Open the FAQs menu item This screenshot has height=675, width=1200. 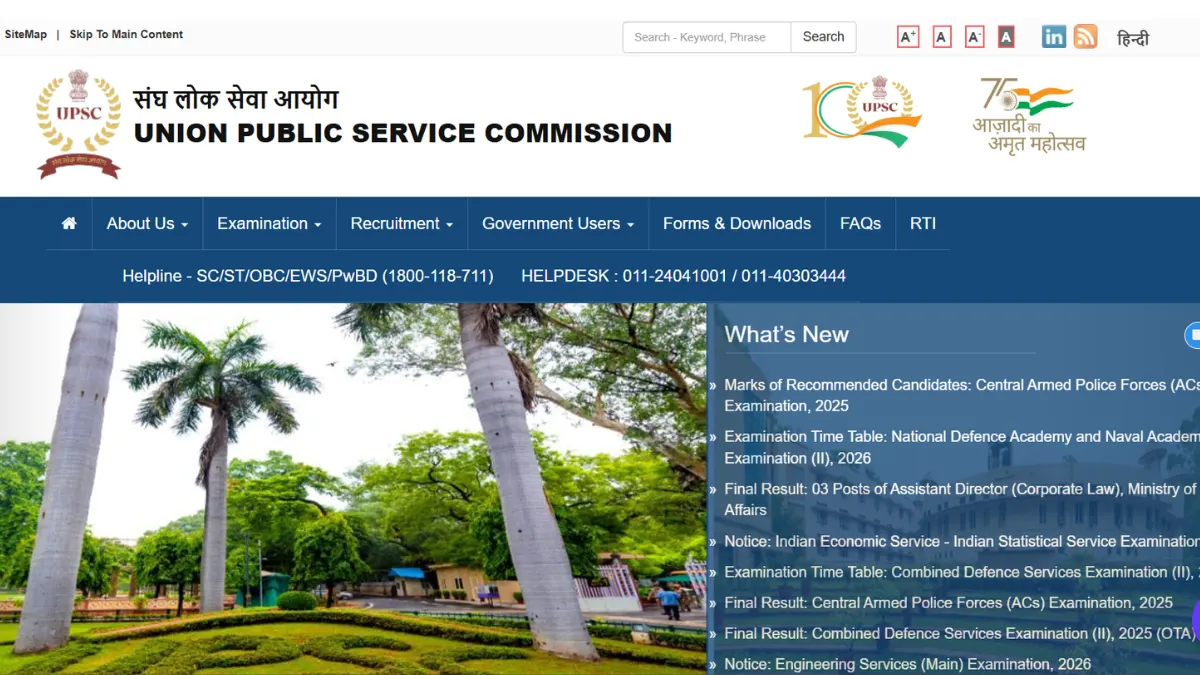point(860,223)
